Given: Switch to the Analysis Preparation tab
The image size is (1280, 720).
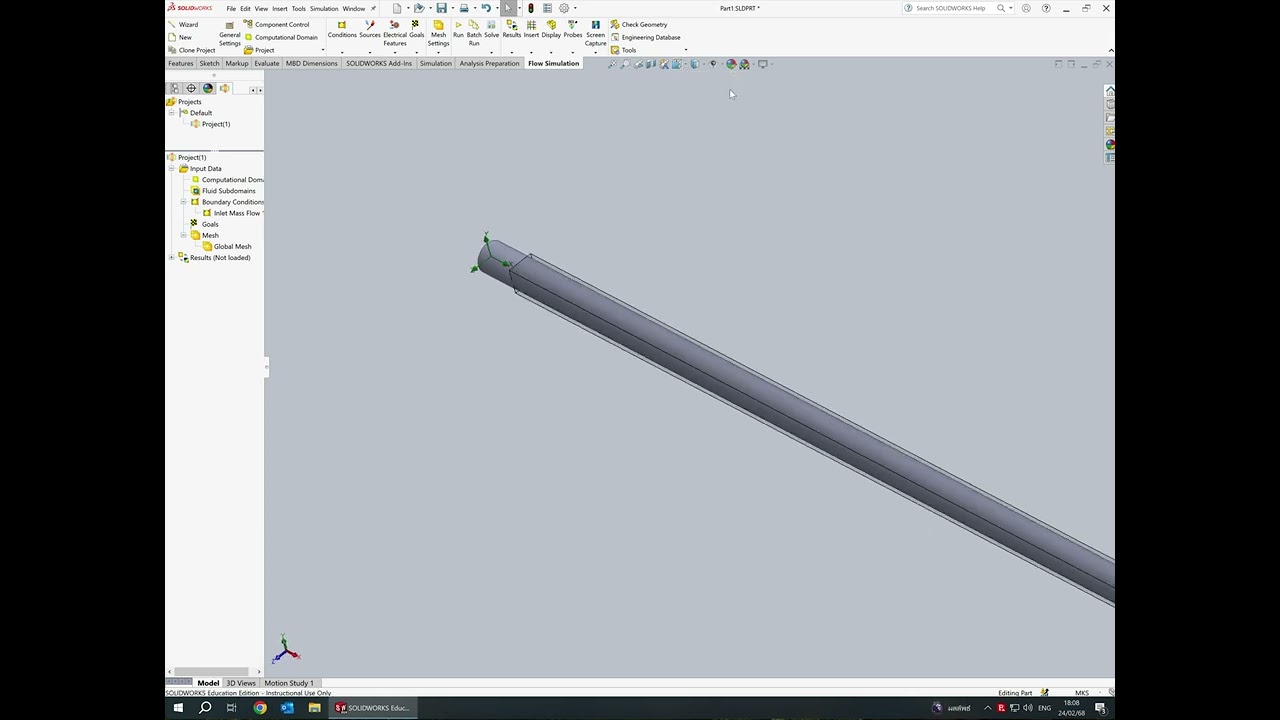Looking at the screenshot, I should [489, 63].
